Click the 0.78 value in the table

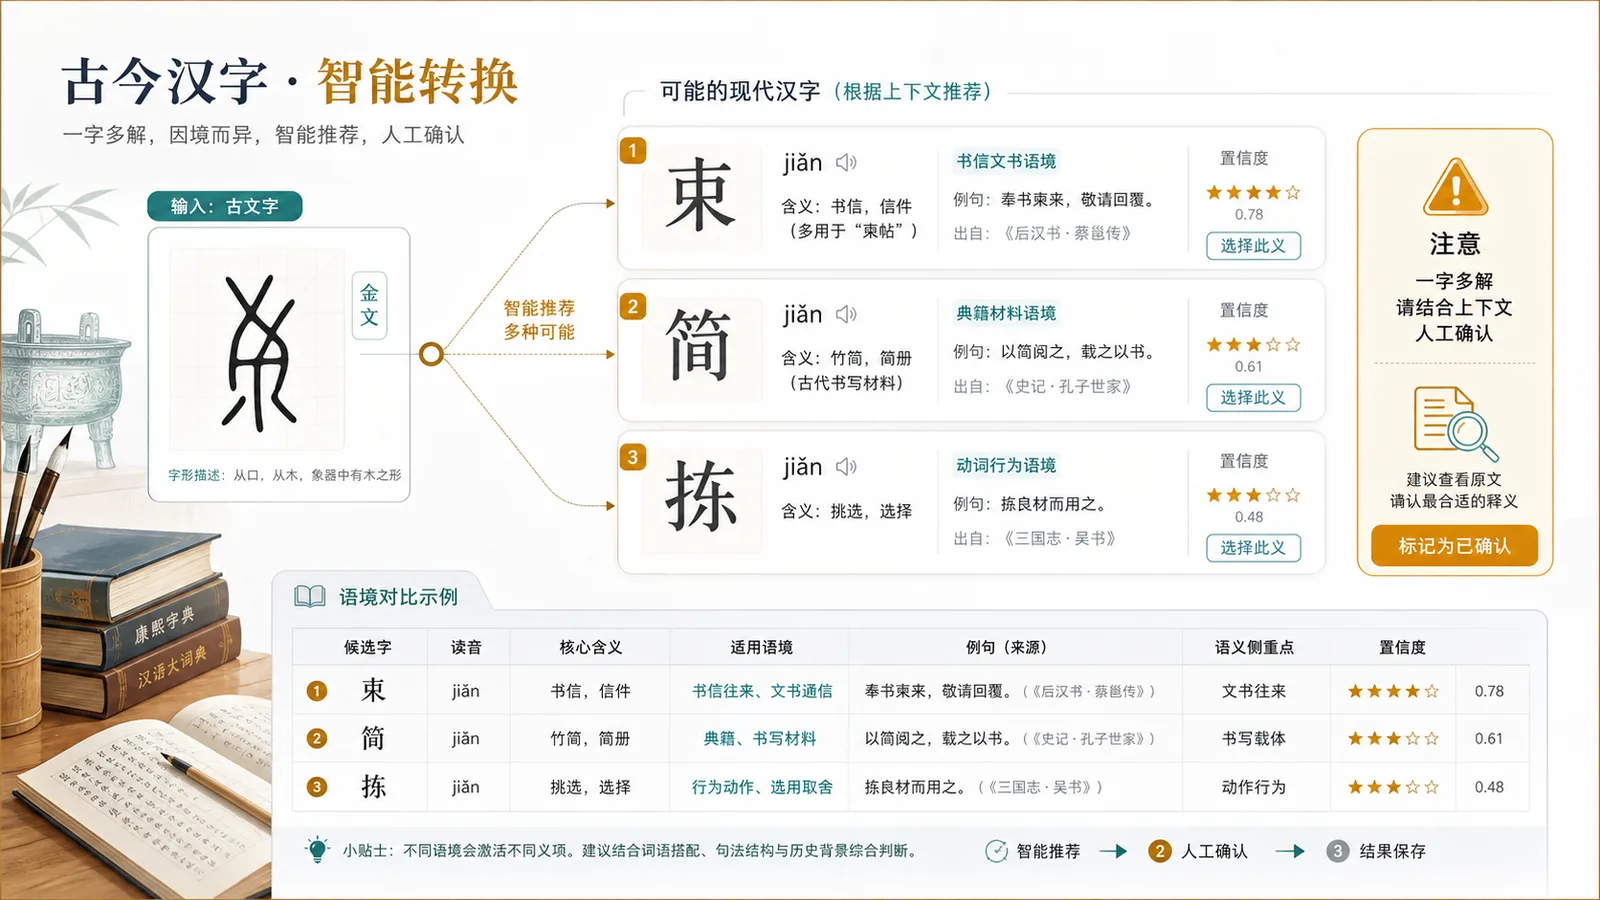[x=1489, y=691]
